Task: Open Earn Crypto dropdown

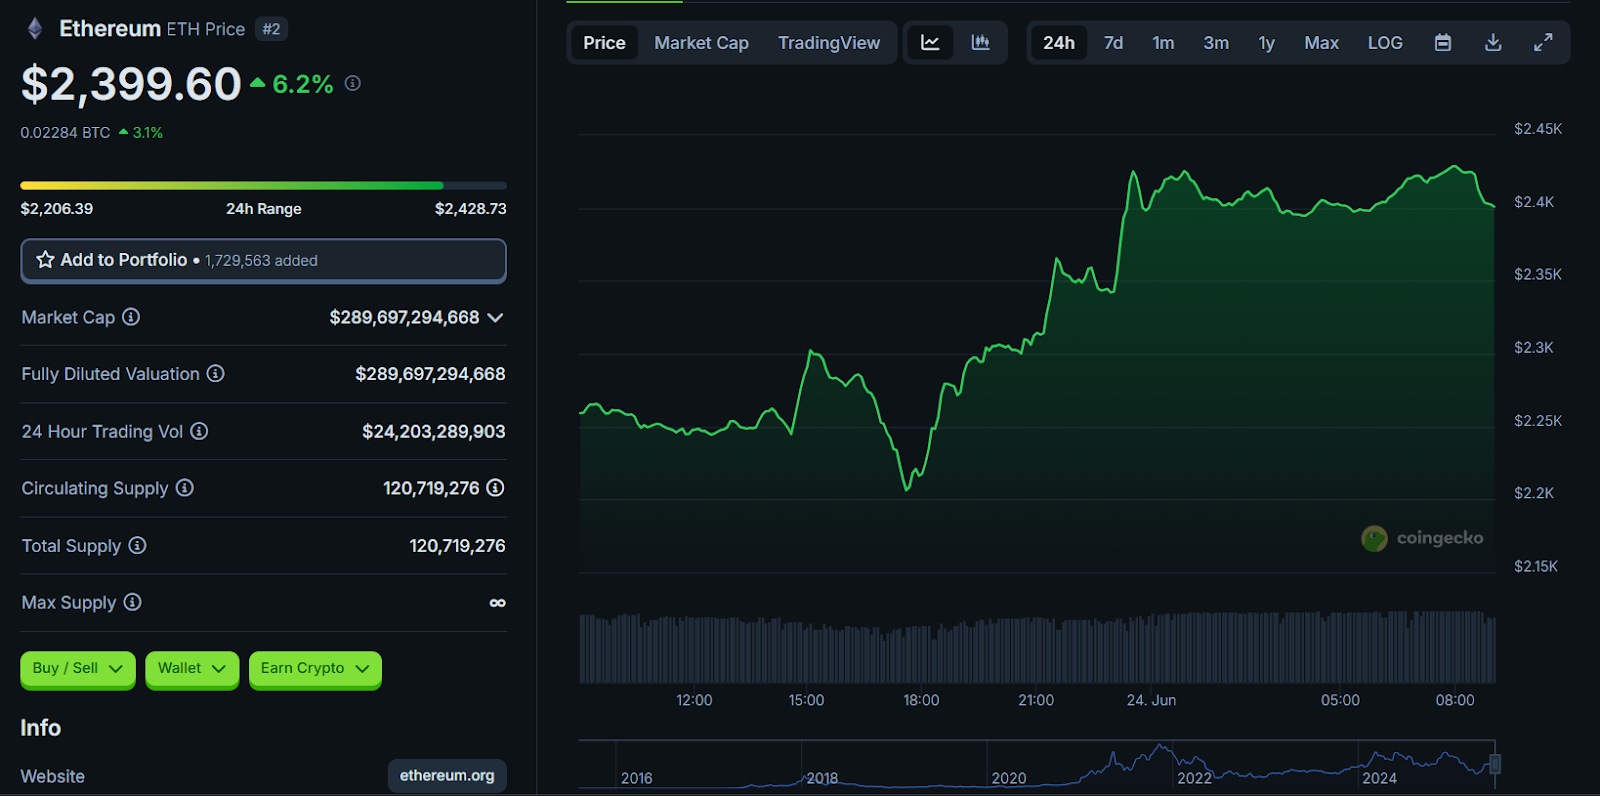Action: (315, 669)
